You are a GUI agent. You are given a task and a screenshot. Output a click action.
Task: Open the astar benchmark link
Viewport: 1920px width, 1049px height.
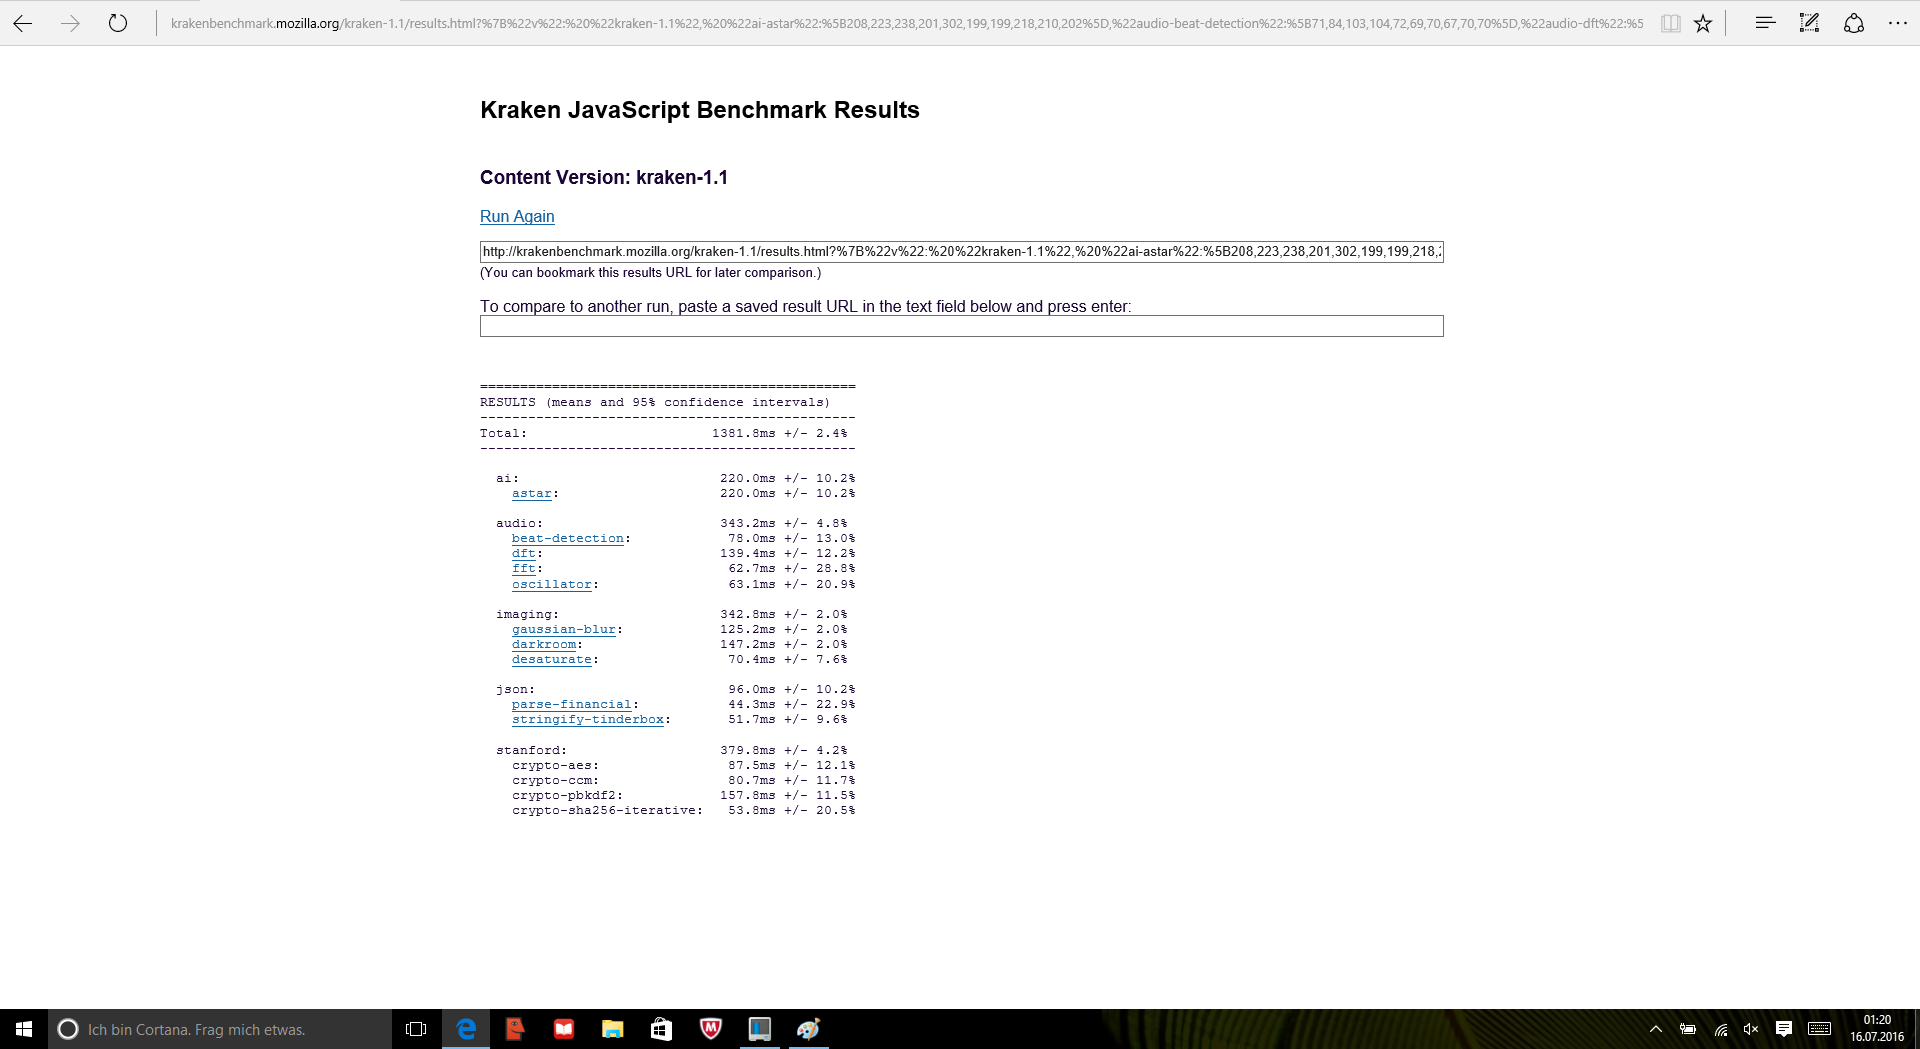pyautogui.click(x=532, y=494)
